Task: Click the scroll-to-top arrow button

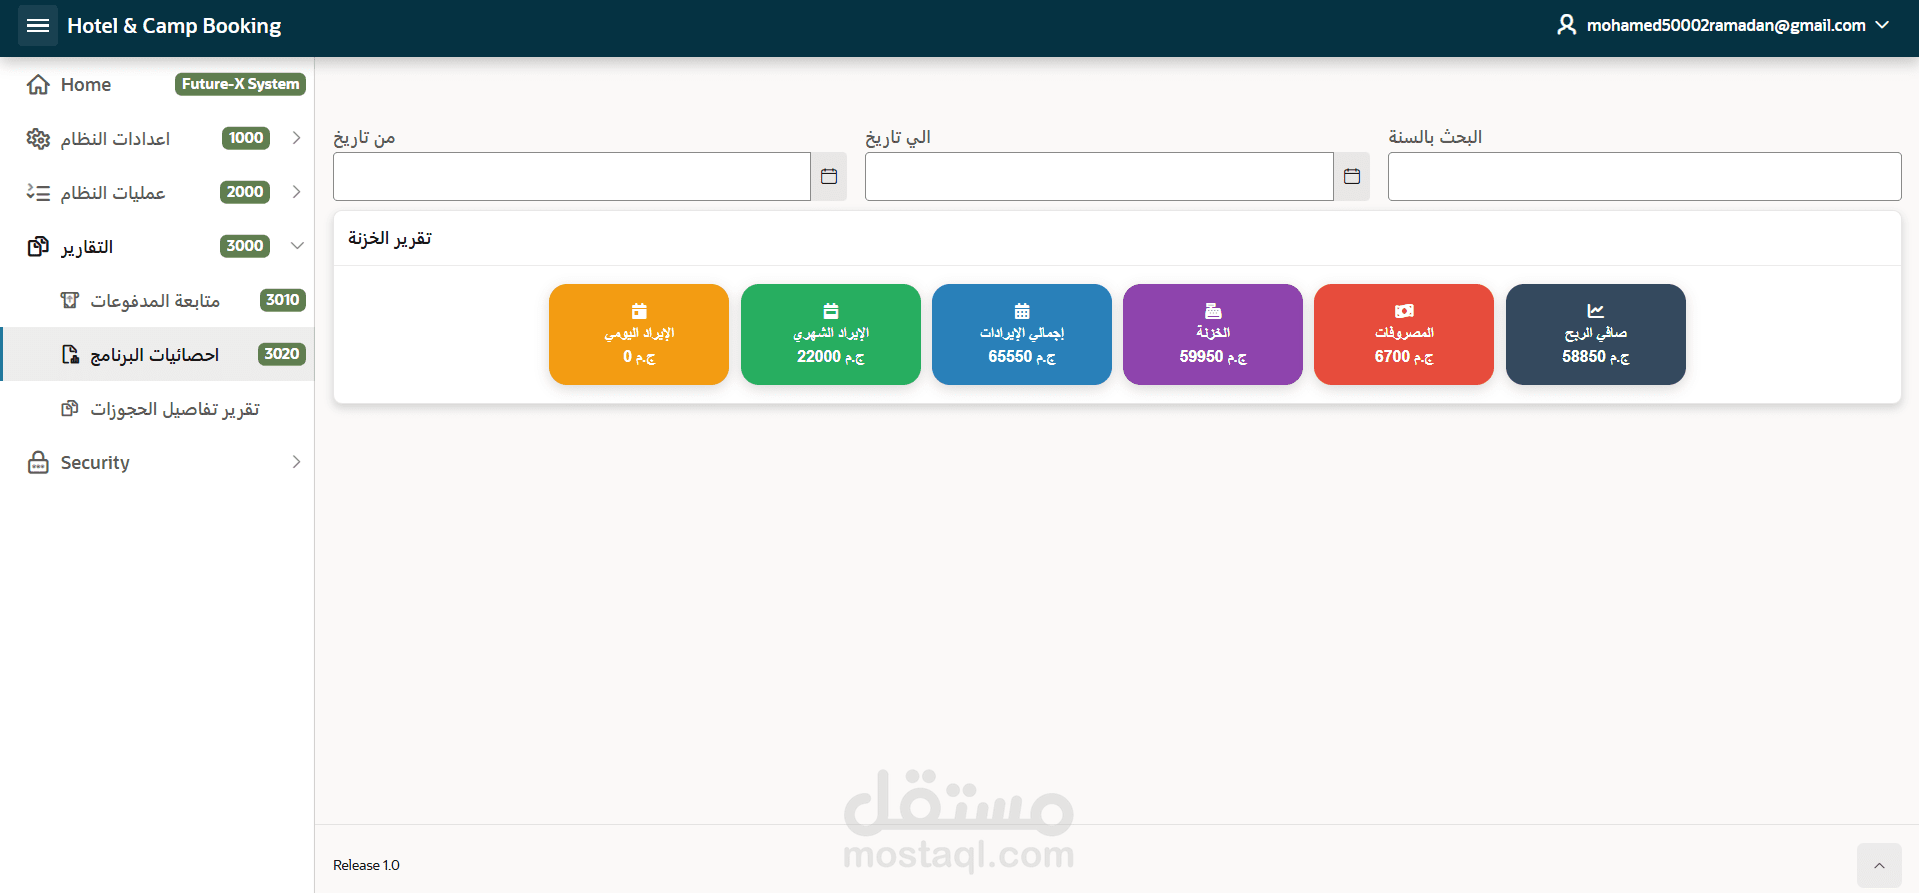Action: coord(1879,865)
